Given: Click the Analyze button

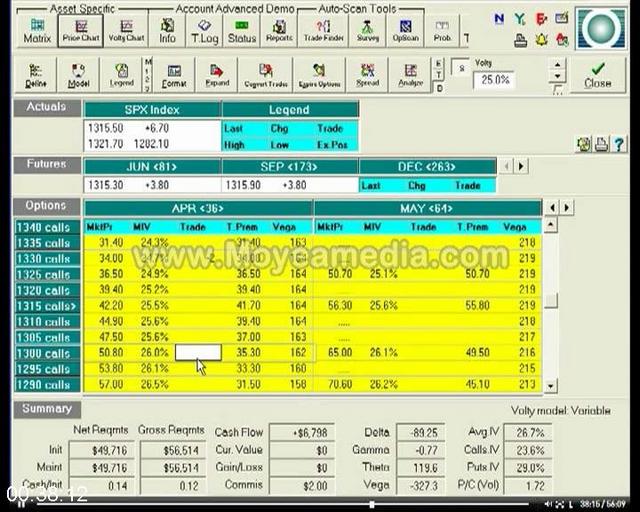Looking at the screenshot, I should 410,76.
